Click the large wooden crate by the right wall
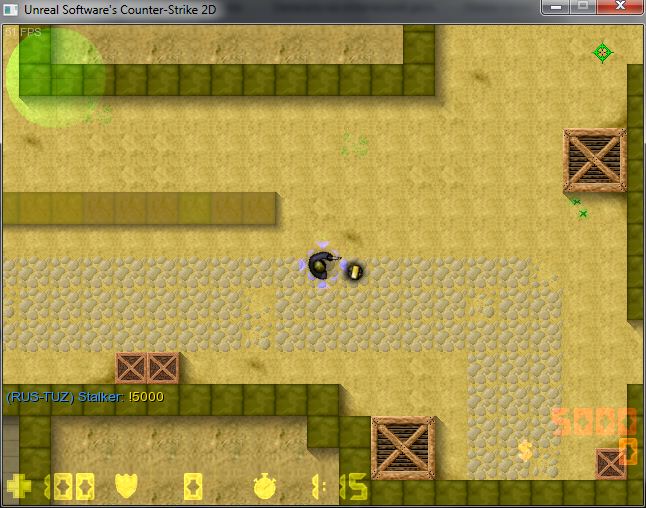This screenshot has width=646, height=508. point(595,160)
